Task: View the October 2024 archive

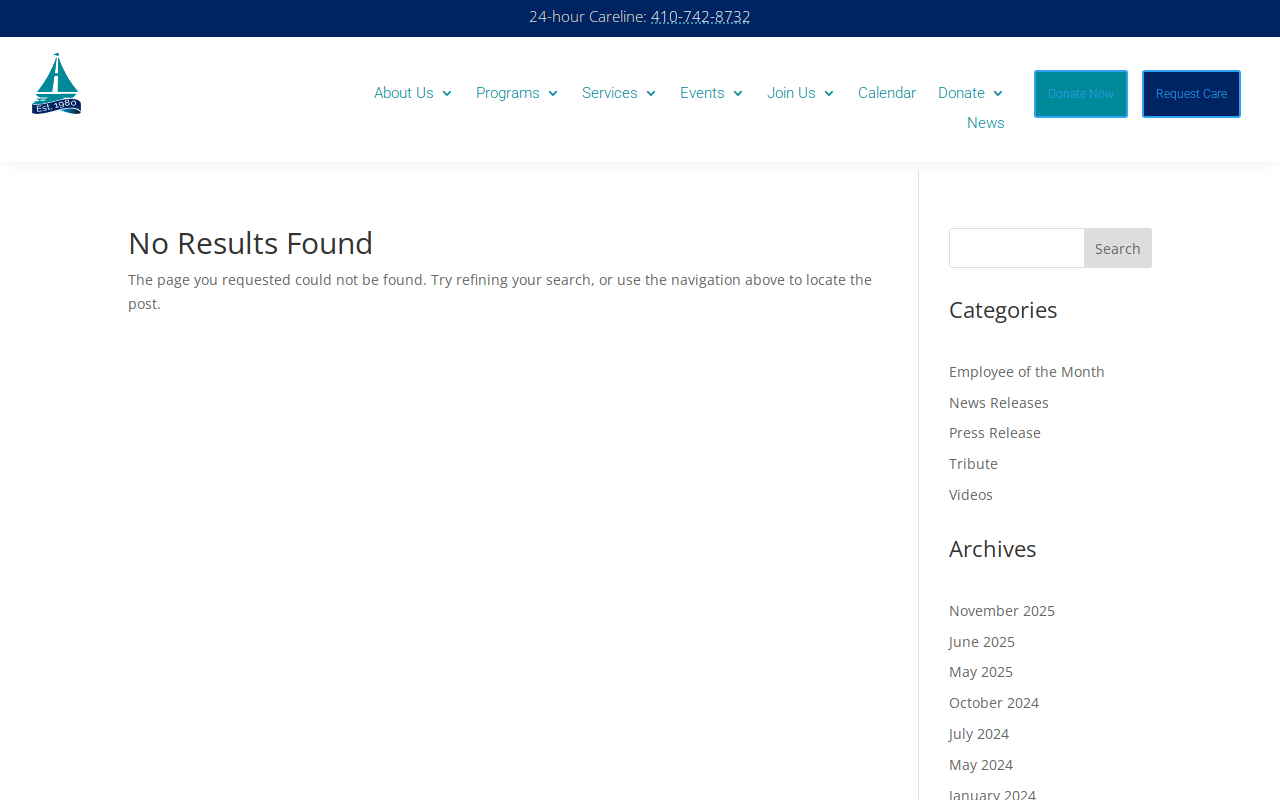Action: 994,703
